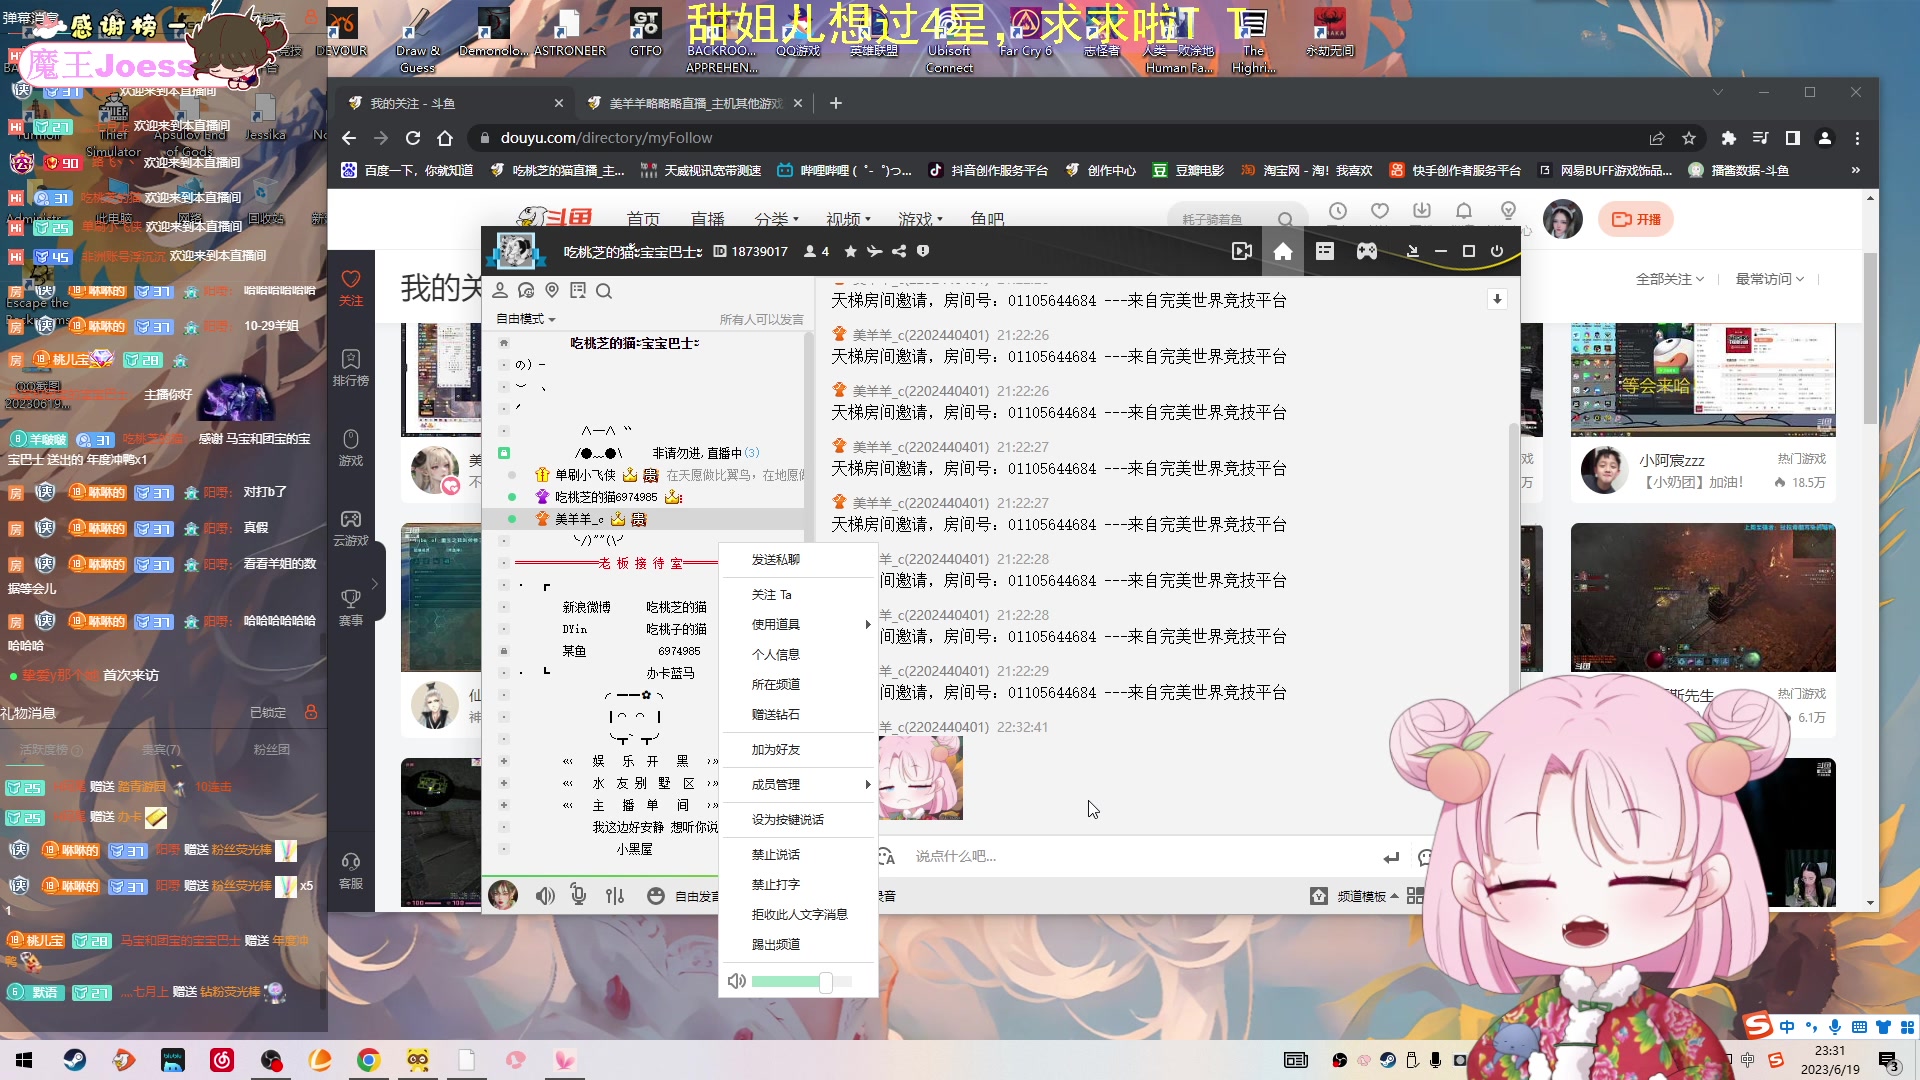Open the 频道模板 dropdown in YY
1920x1080 pixels.
coord(1367,896)
